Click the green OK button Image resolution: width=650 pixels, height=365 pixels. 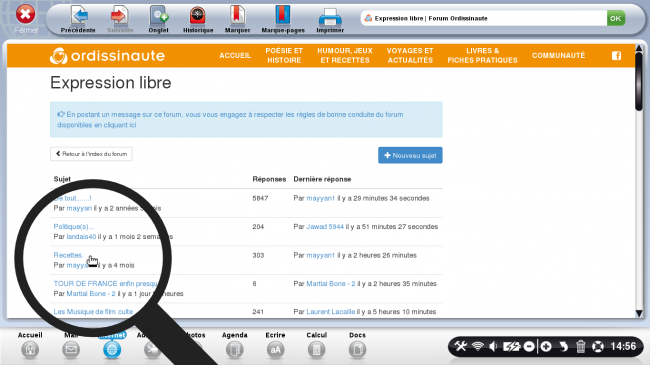(x=616, y=18)
